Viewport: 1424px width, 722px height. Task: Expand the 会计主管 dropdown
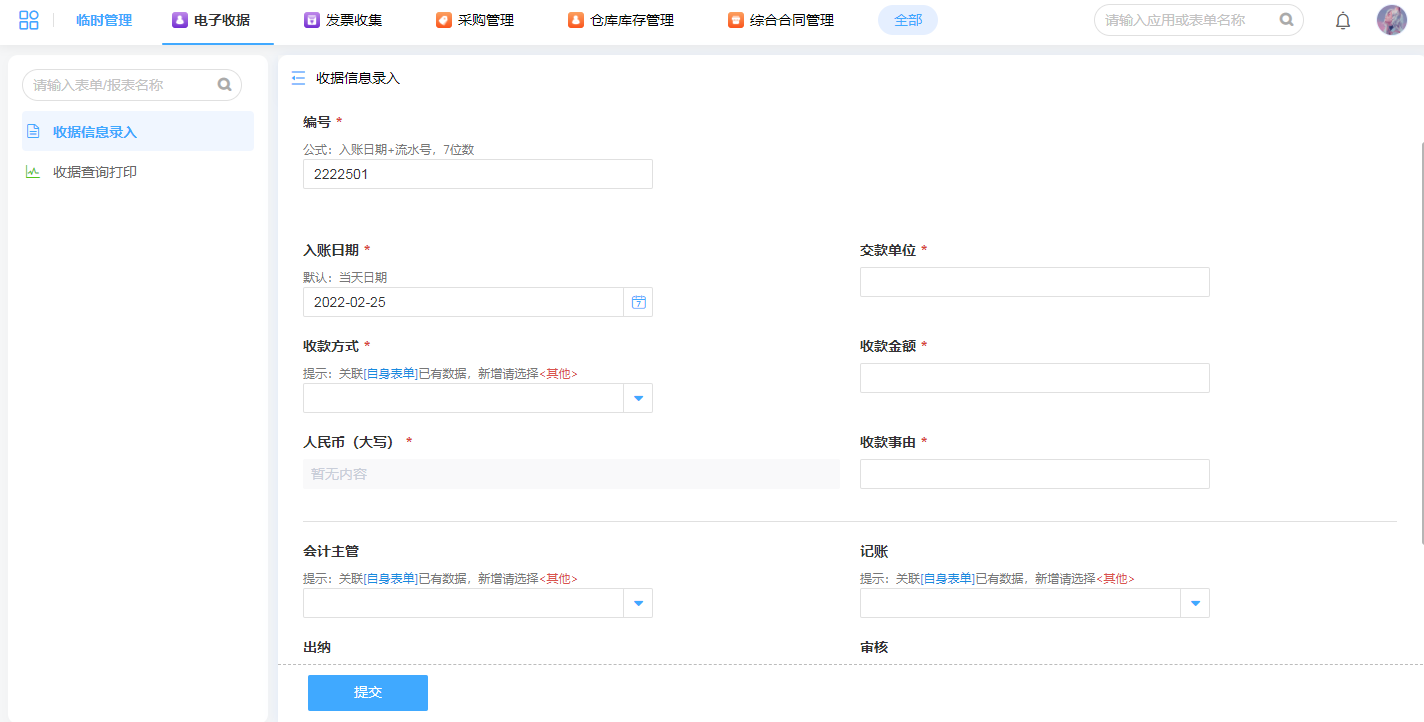(x=638, y=603)
